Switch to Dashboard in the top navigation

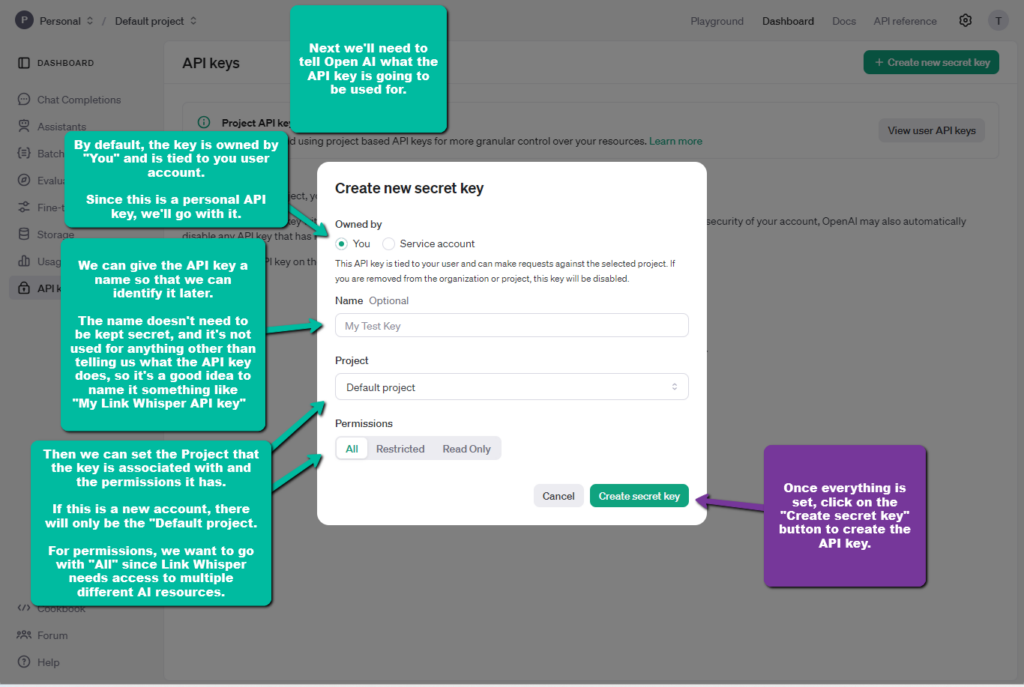788,21
